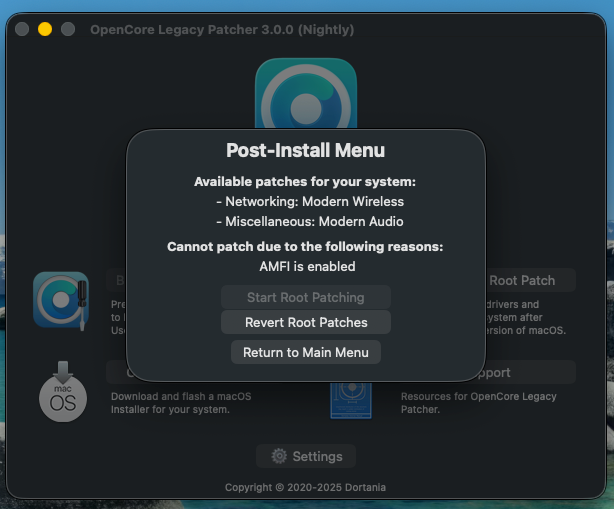Click the Support button partially hidden by dialog

526,372
